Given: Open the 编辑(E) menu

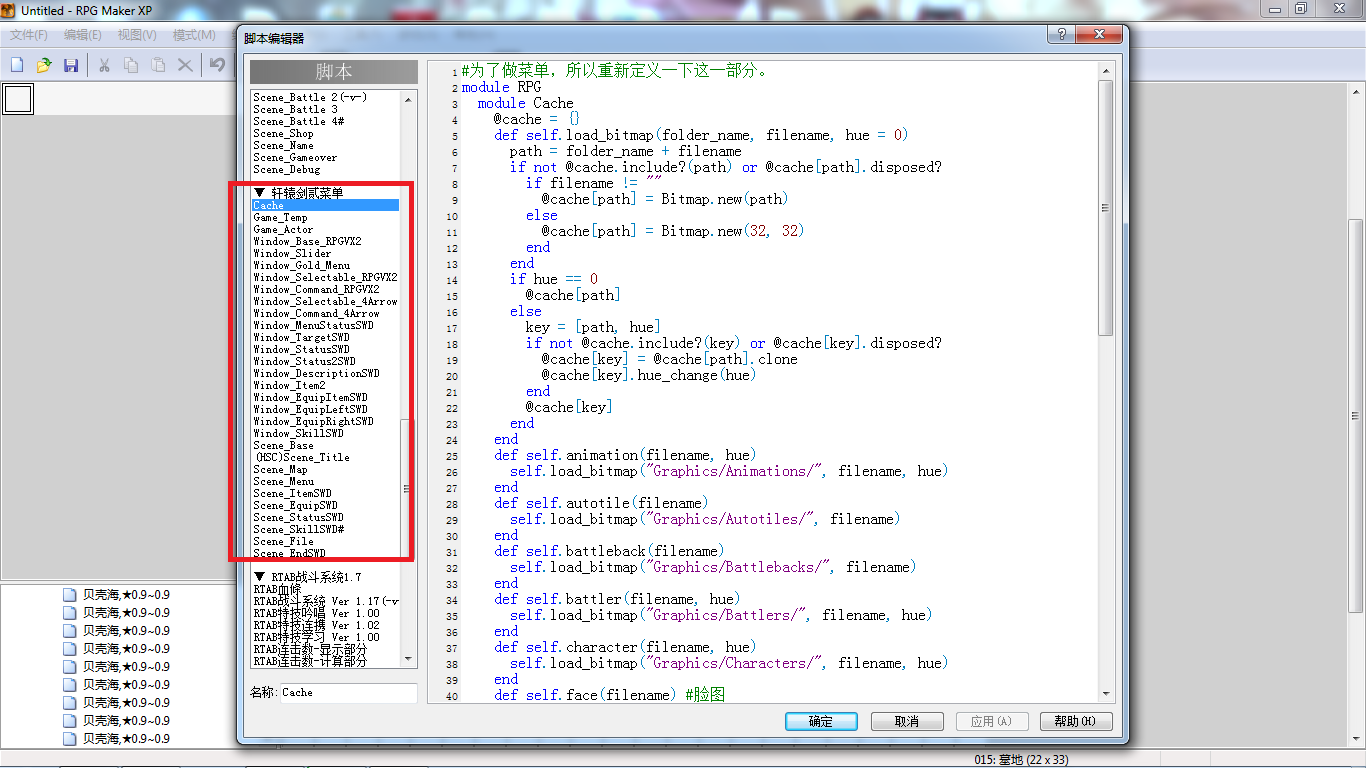Looking at the screenshot, I should (x=83, y=35).
